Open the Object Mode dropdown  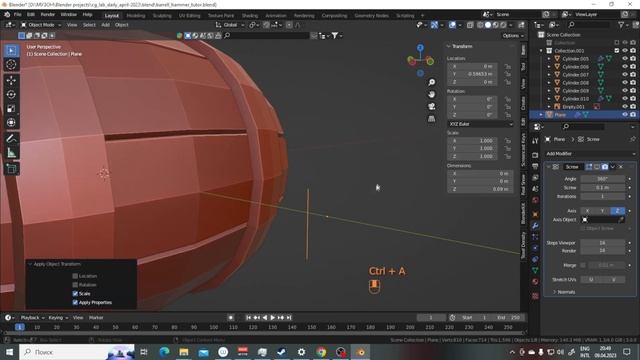click(x=41, y=25)
